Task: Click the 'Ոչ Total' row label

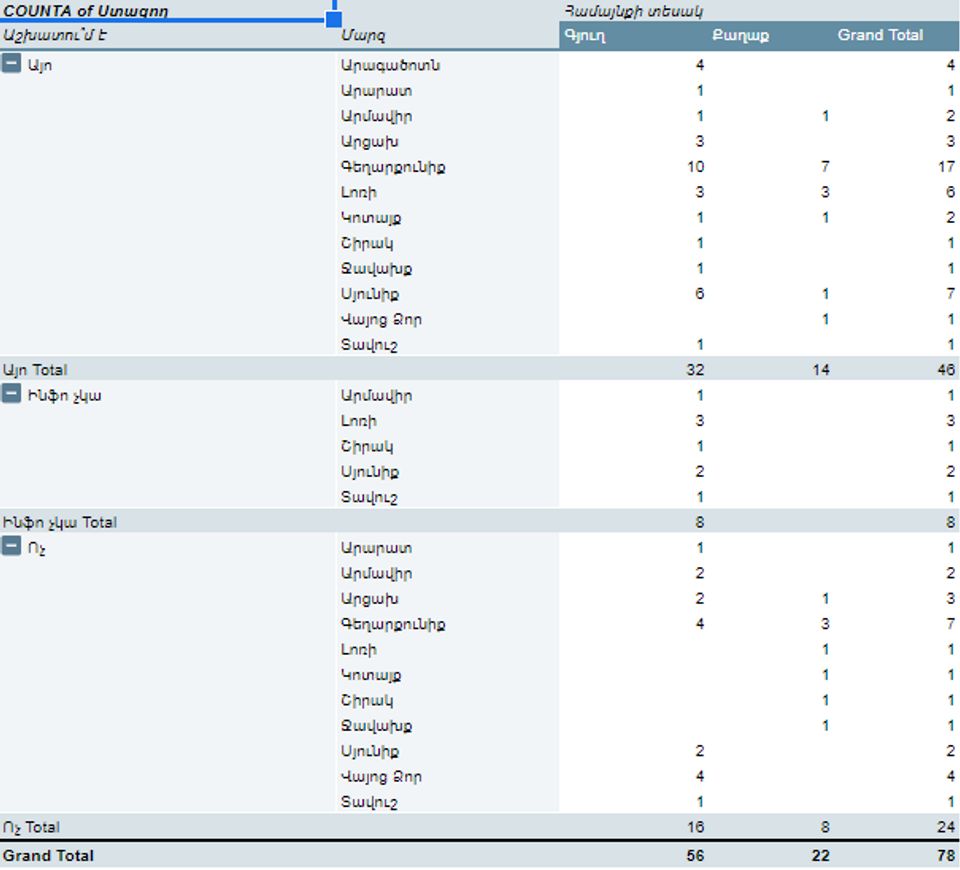Action: (x=31, y=828)
